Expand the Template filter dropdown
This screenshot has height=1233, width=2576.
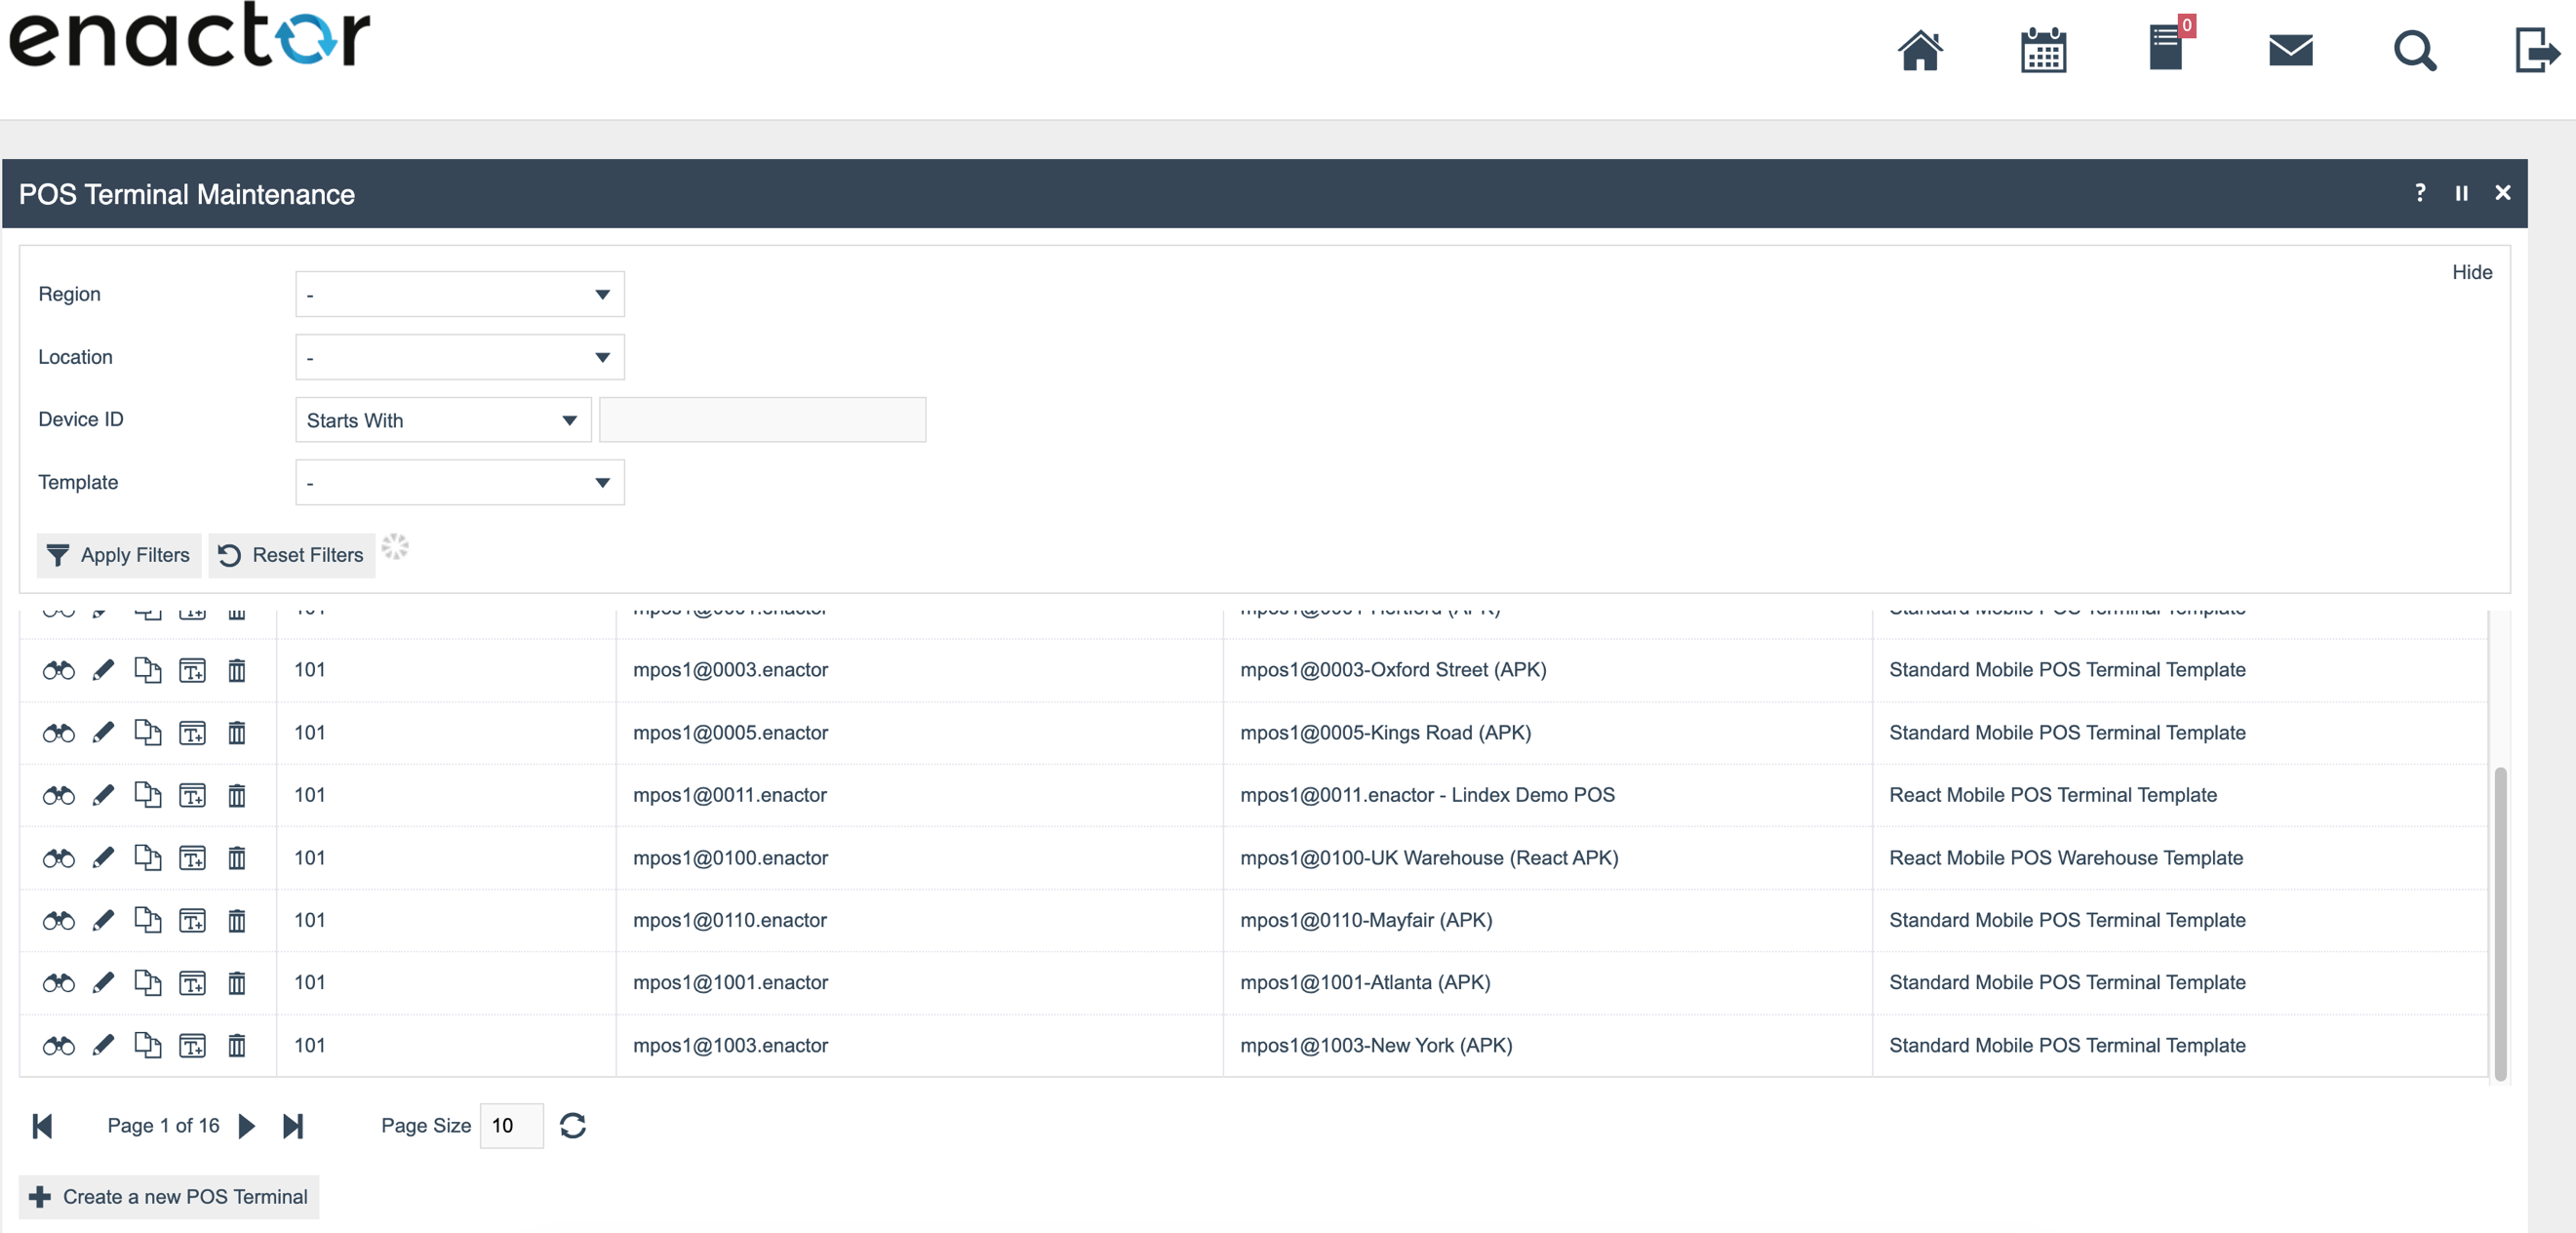click(460, 483)
